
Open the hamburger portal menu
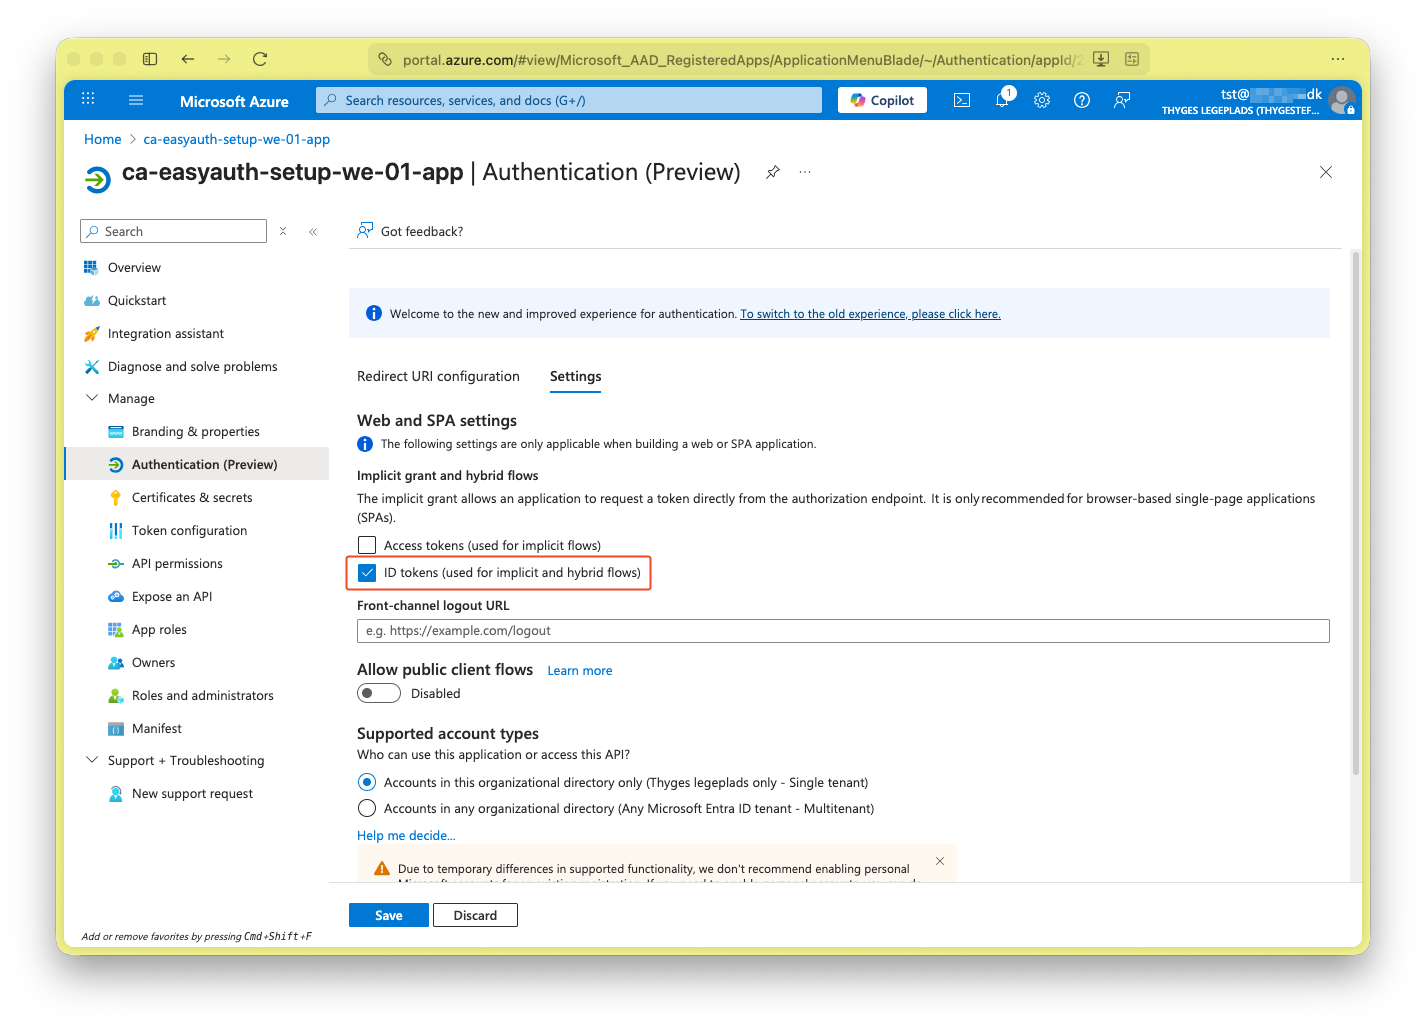click(x=136, y=100)
